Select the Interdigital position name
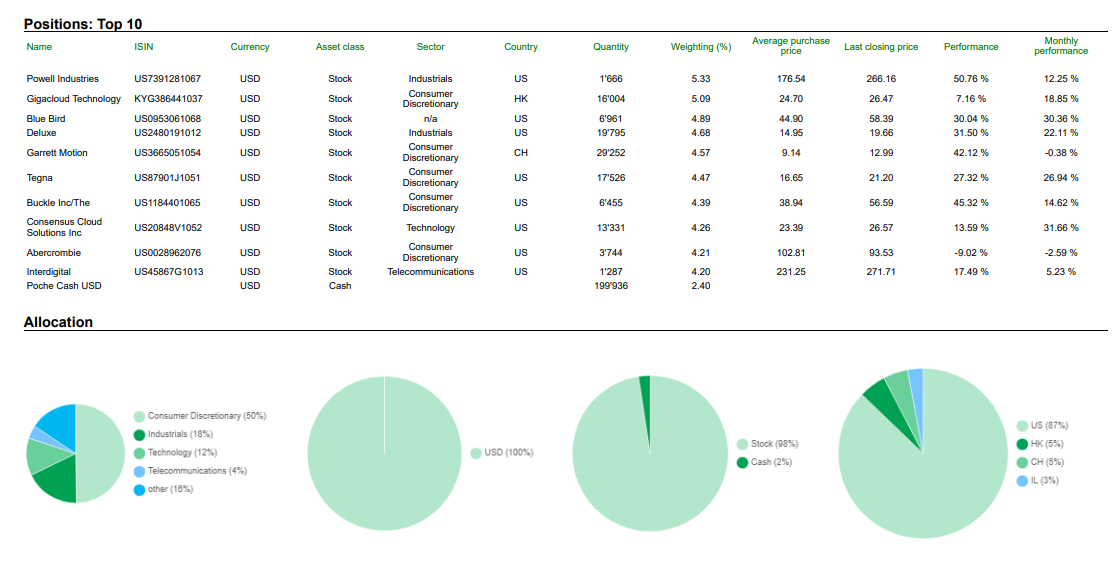The height and width of the screenshot is (576, 1120). (49, 272)
